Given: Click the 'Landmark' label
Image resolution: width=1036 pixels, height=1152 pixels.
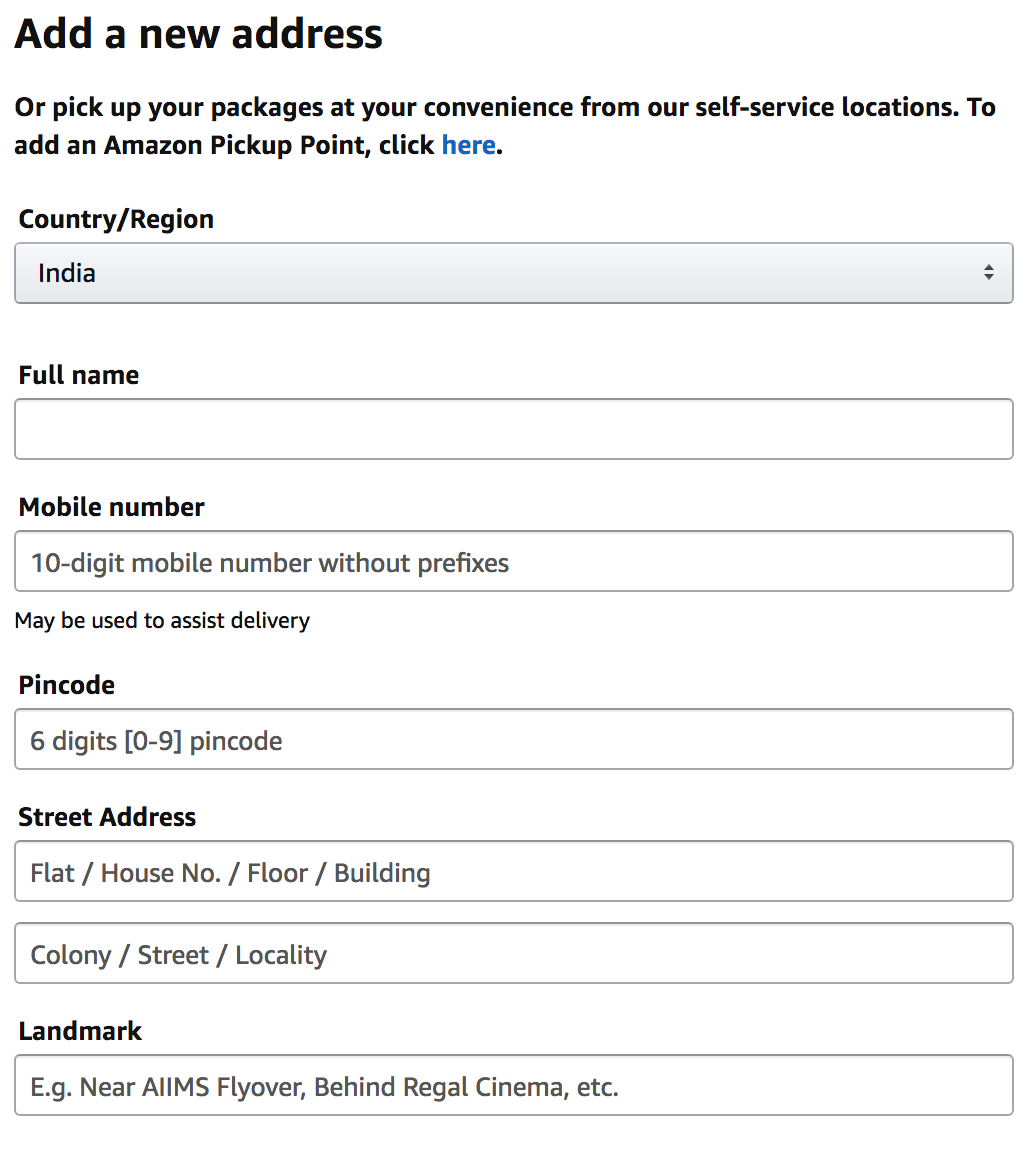Looking at the screenshot, I should pyautogui.click(x=80, y=1031).
